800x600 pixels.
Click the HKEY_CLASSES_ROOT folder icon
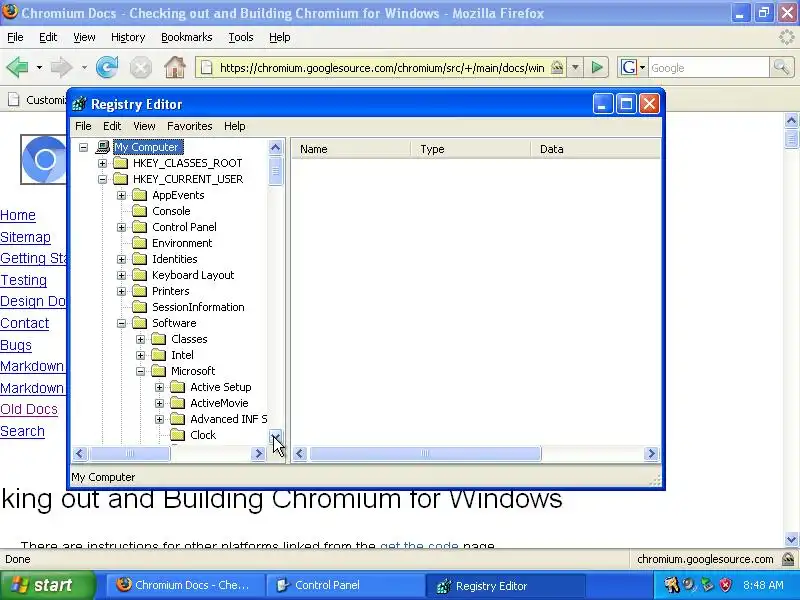[121, 163]
